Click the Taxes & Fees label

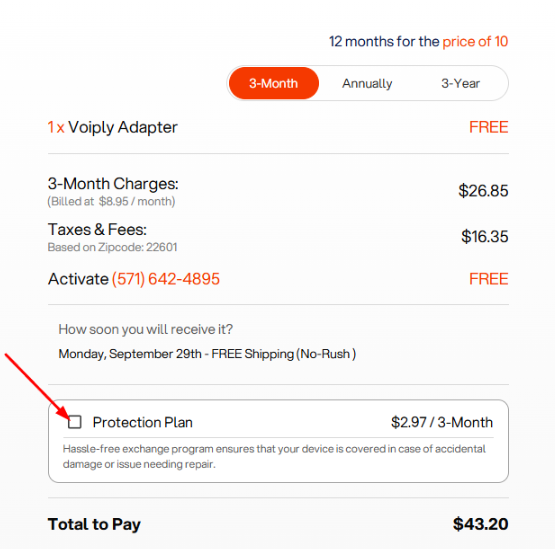coord(97,229)
